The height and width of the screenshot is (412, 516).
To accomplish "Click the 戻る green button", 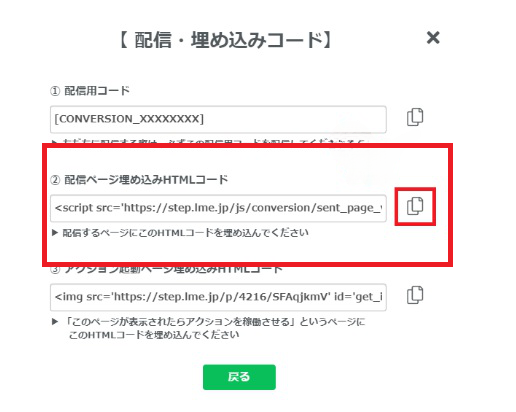I will tap(239, 377).
